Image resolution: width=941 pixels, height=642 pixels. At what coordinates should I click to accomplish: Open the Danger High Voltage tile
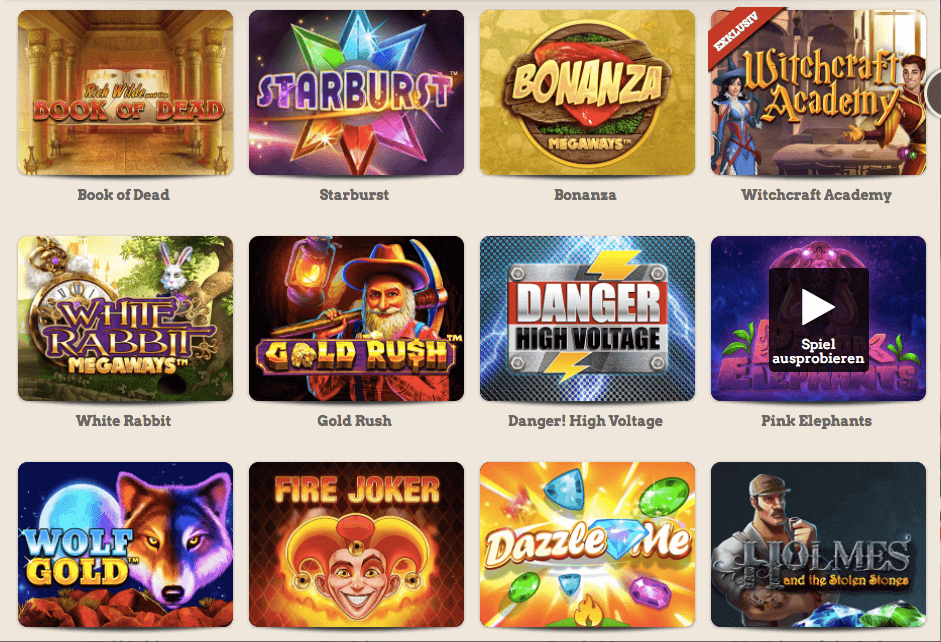588,319
